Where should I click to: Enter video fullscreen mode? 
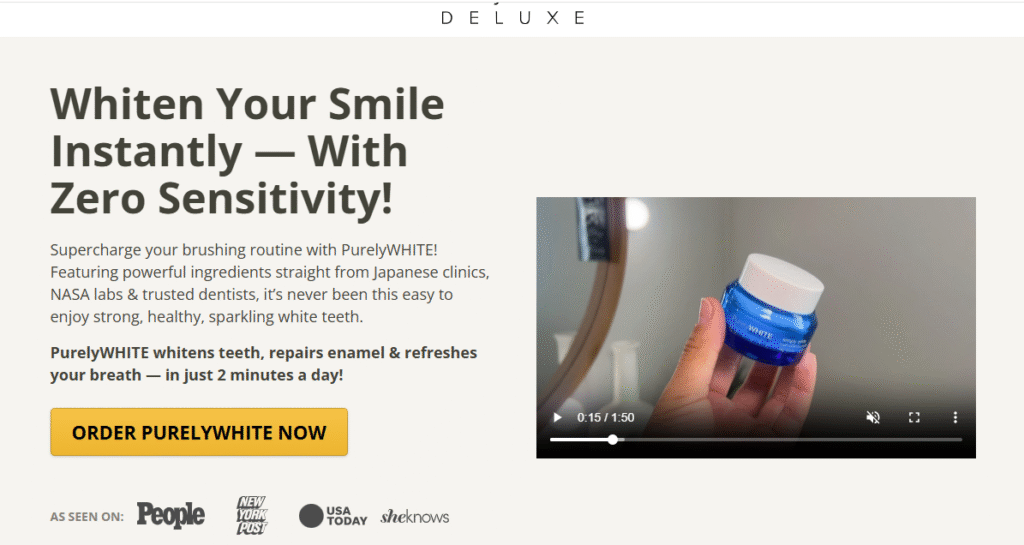click(914, 418)
